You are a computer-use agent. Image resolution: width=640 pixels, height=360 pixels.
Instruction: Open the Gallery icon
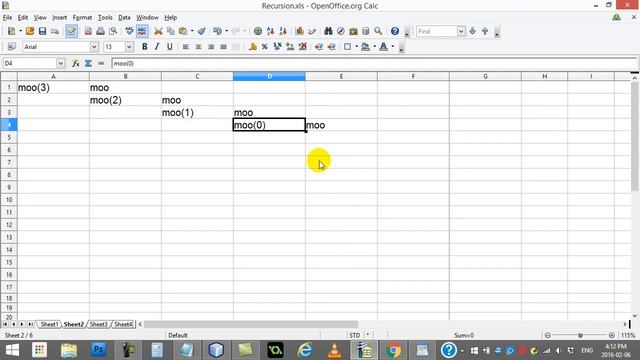353,31
